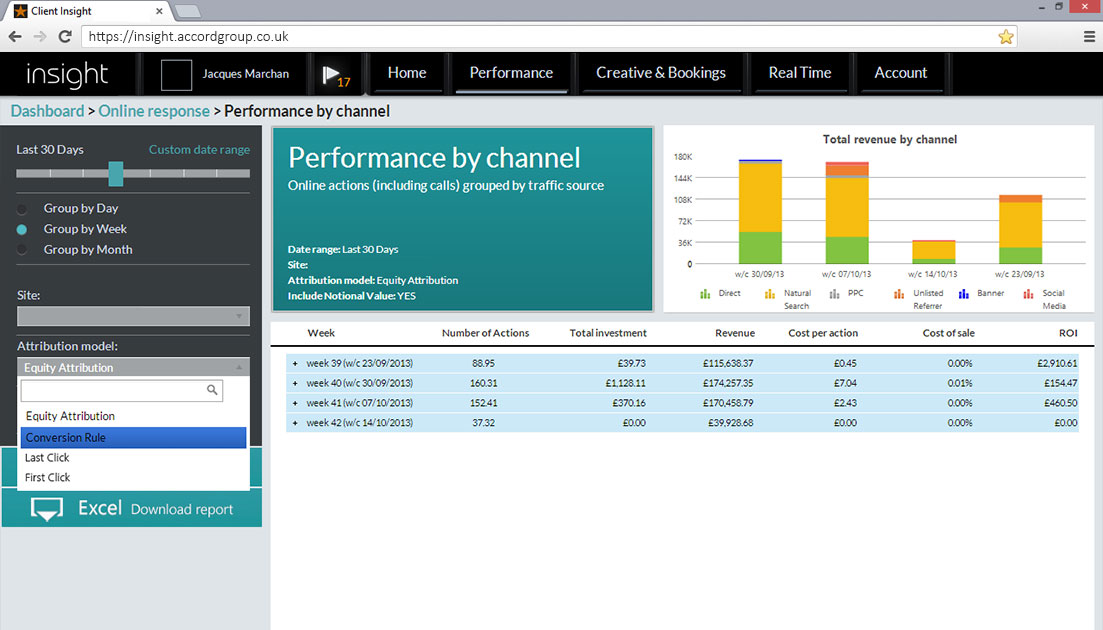Toggle the Banner legend icon
Image resolution: width=1103 pixels, height=630 pixels.
click(x=964, y=294)
